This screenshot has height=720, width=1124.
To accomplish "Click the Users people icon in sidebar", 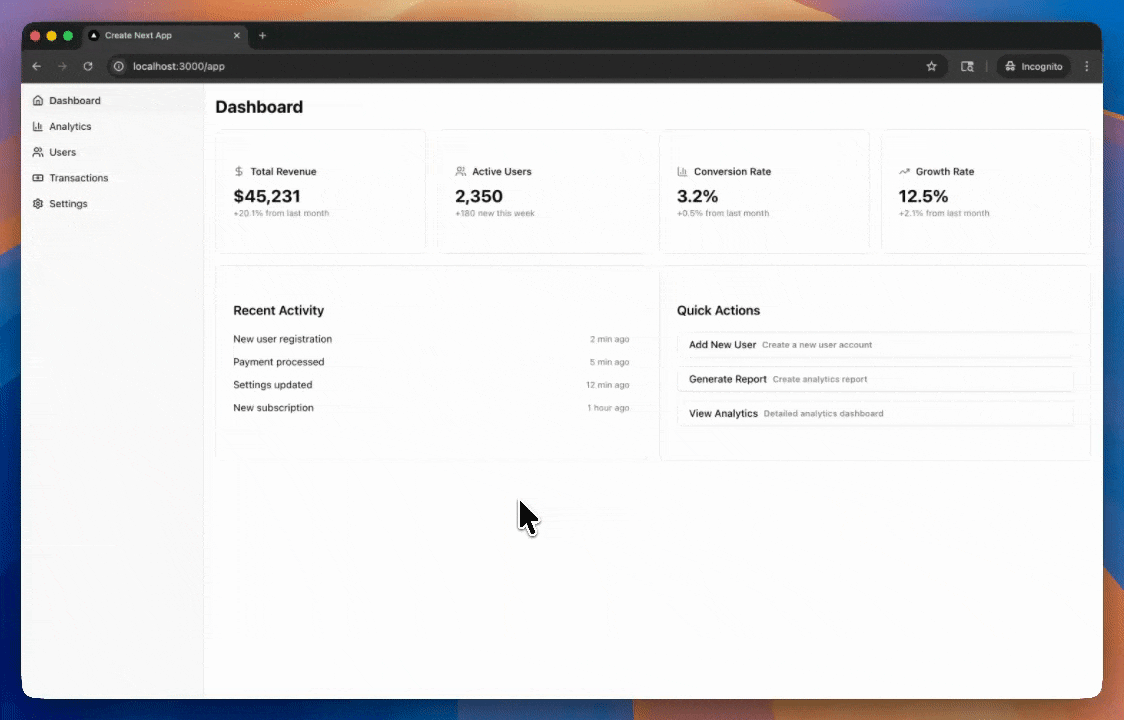I will (x=38, y=153).
